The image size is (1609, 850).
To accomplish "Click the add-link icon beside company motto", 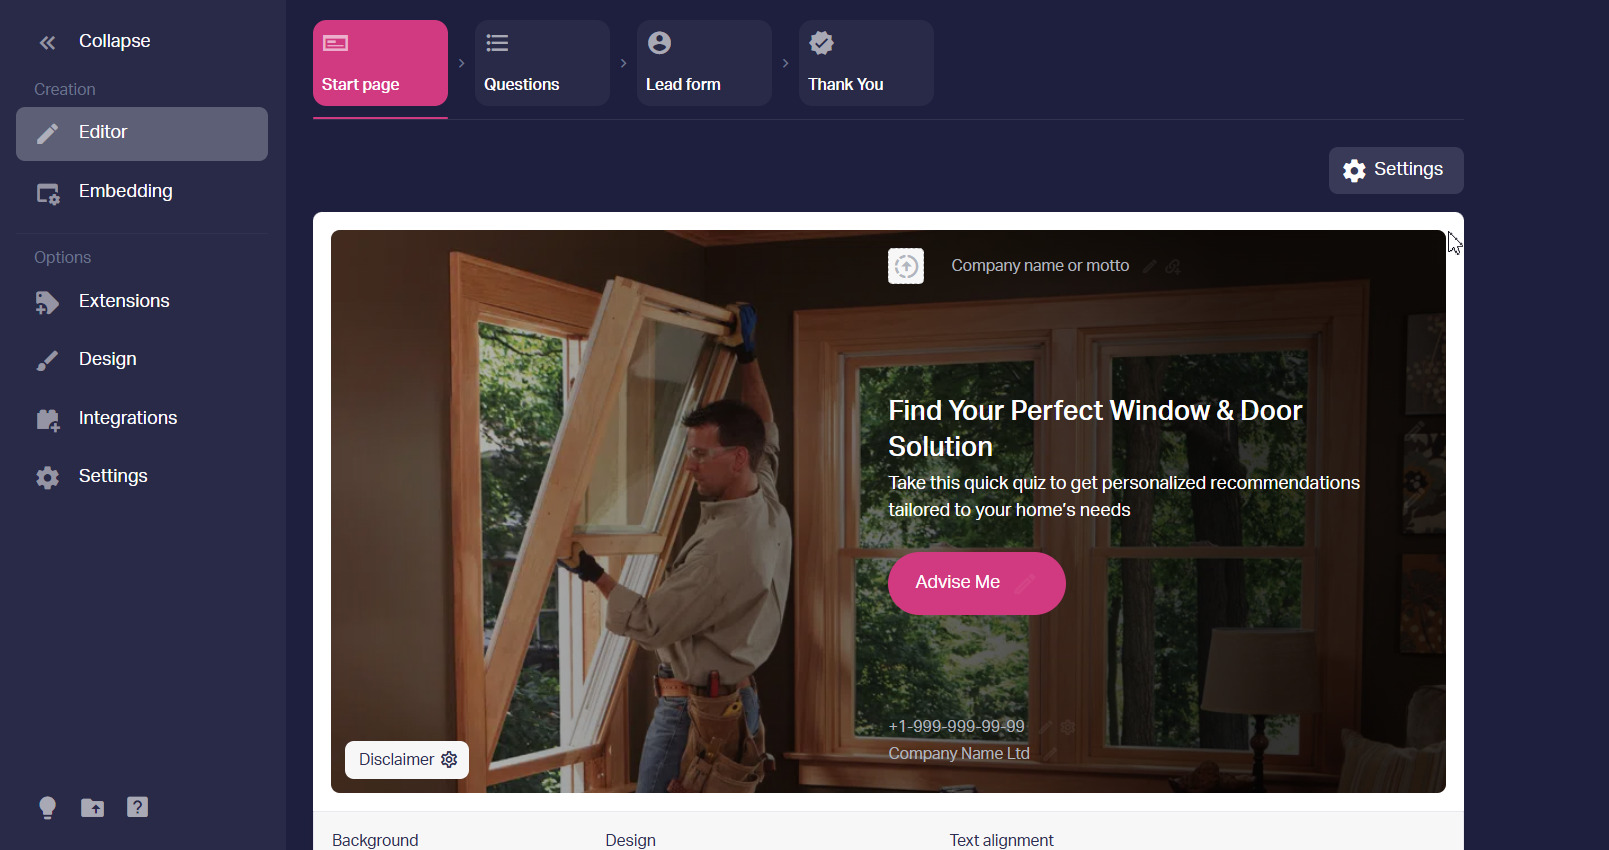I will coord(1173,266).
